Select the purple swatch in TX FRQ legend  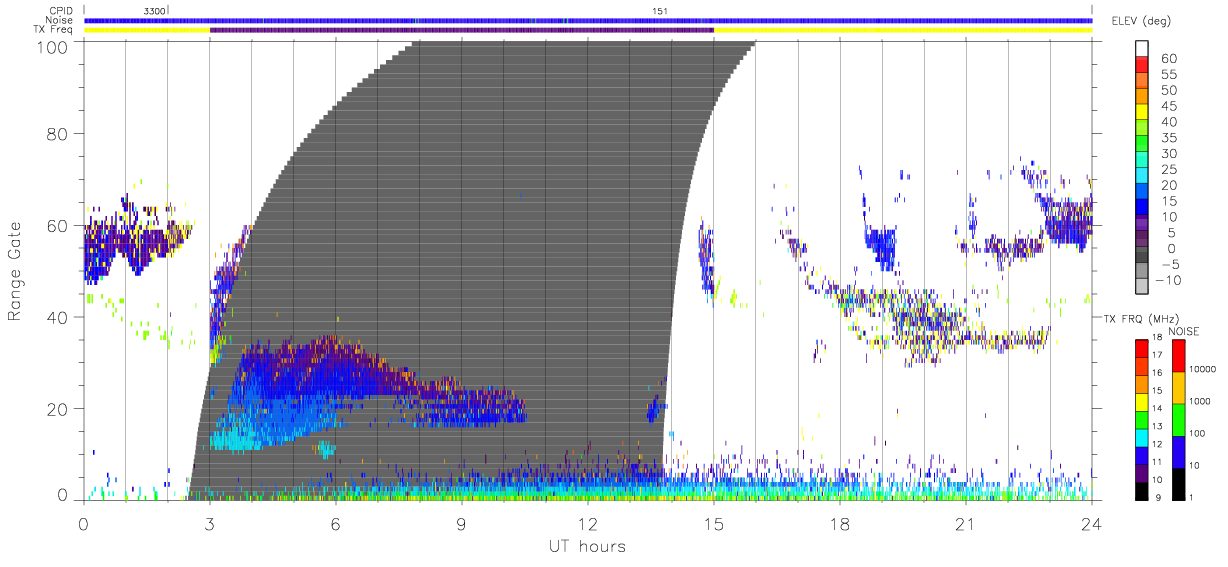point(1142,472)
